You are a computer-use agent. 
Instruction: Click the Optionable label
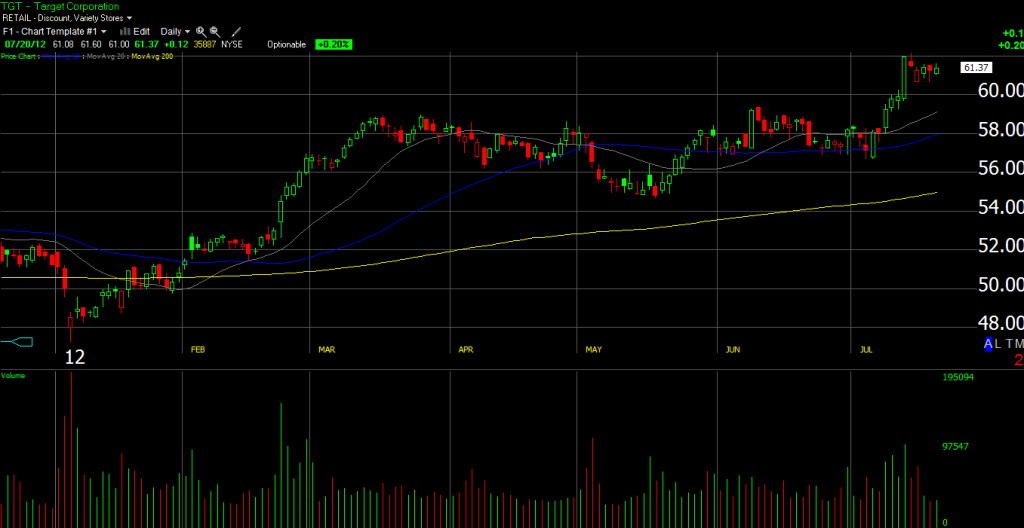(x=286, y=44)
